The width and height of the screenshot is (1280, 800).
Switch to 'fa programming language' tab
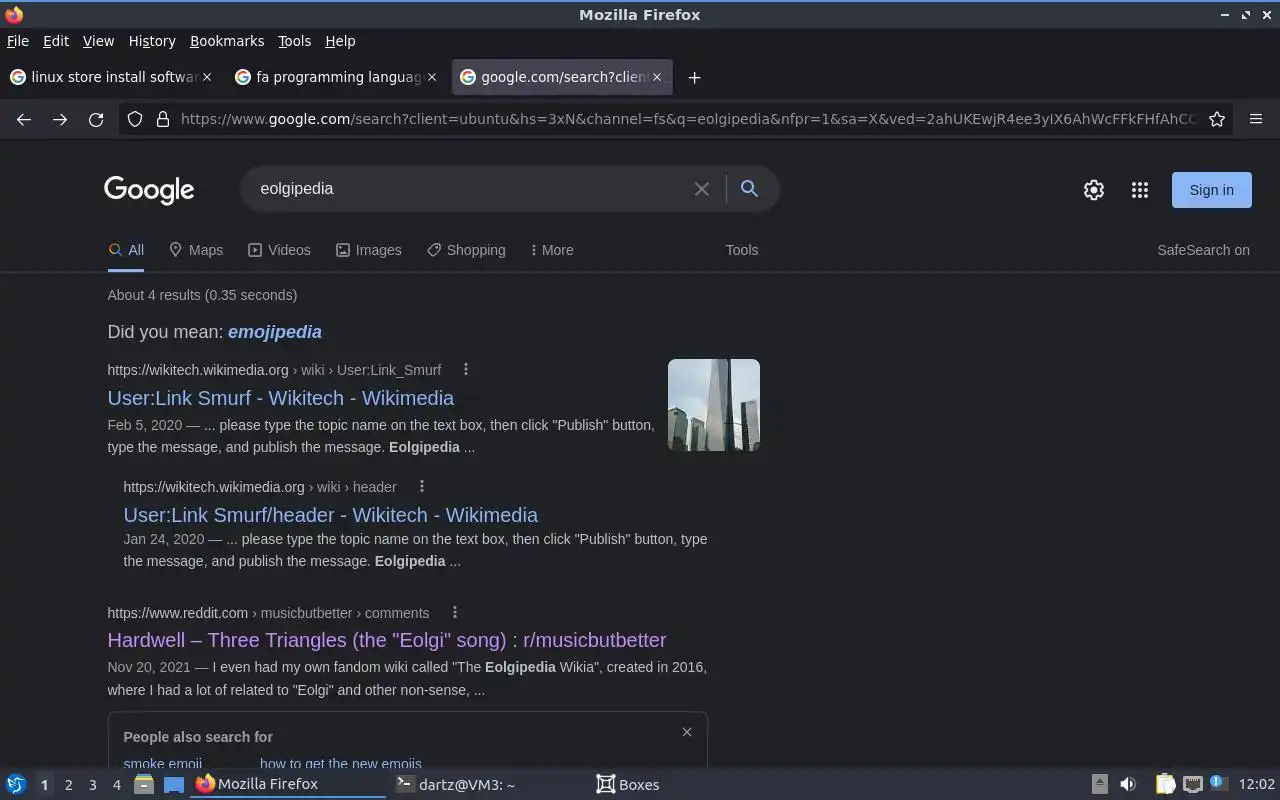(x=335, y=77)
